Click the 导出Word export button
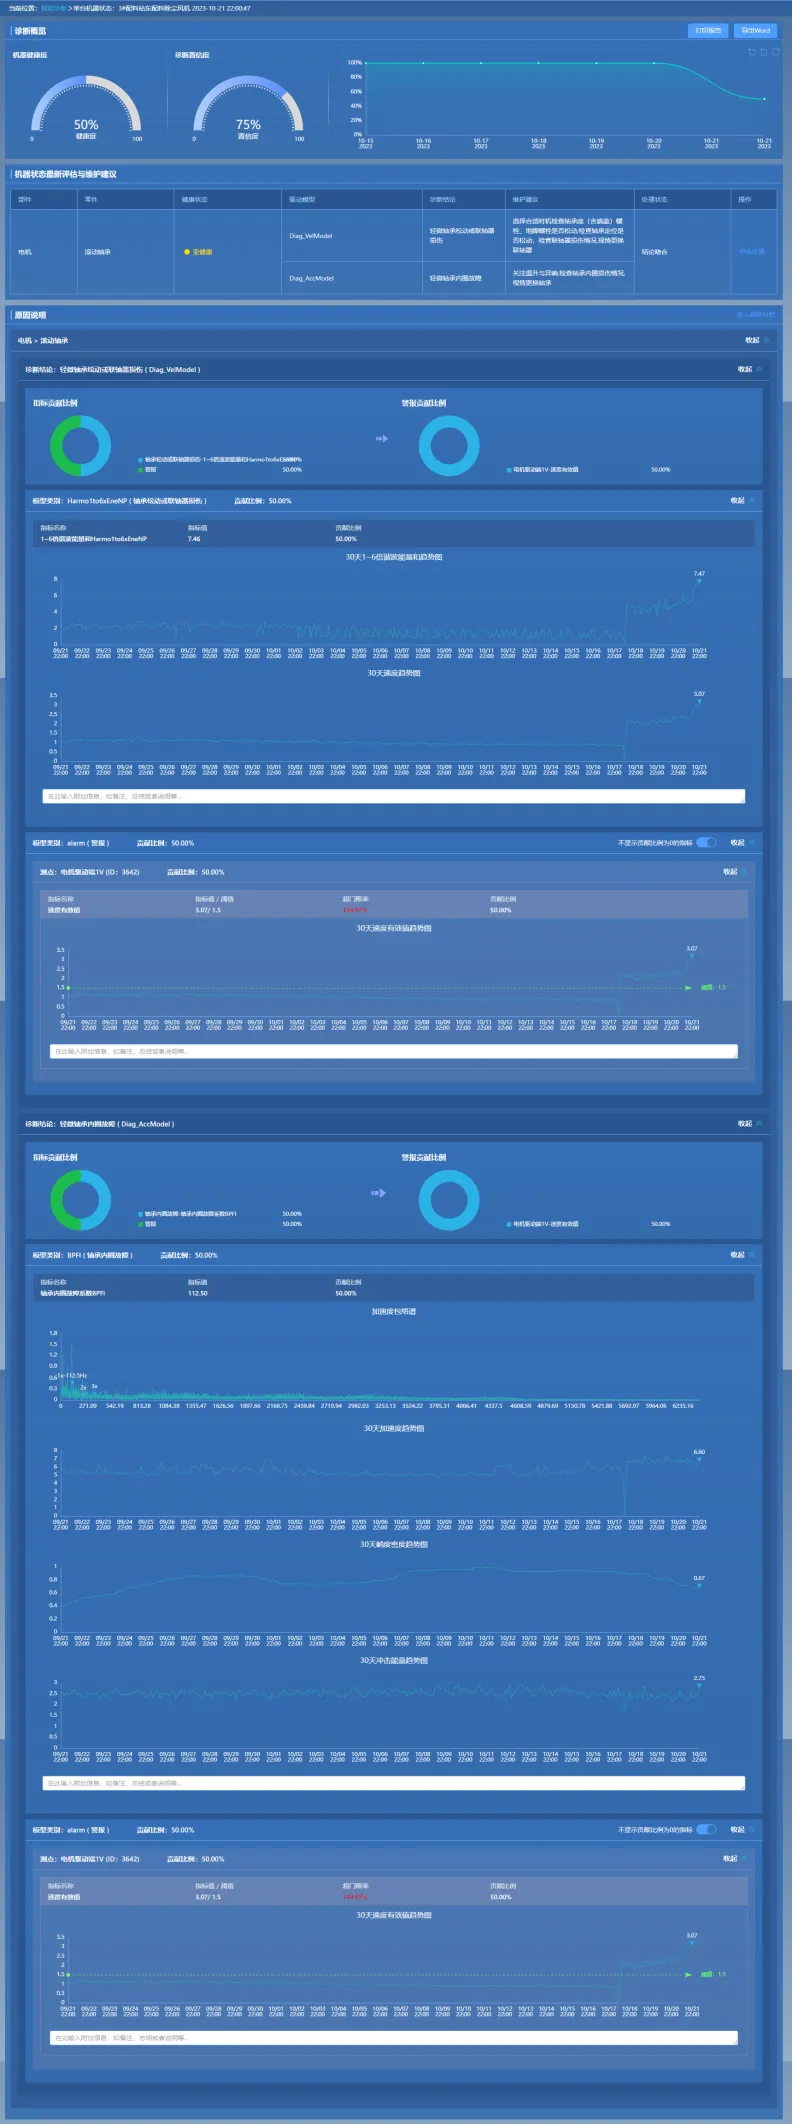Image resolution: width=792 pixels, height=2124 pixels. click(x=755, y=31)
